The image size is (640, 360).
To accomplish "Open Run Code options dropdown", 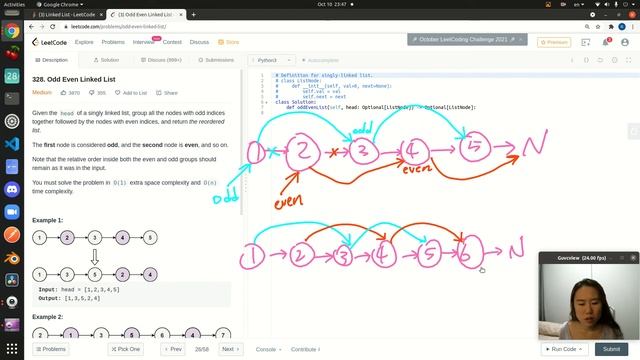I will click(580, 349).
